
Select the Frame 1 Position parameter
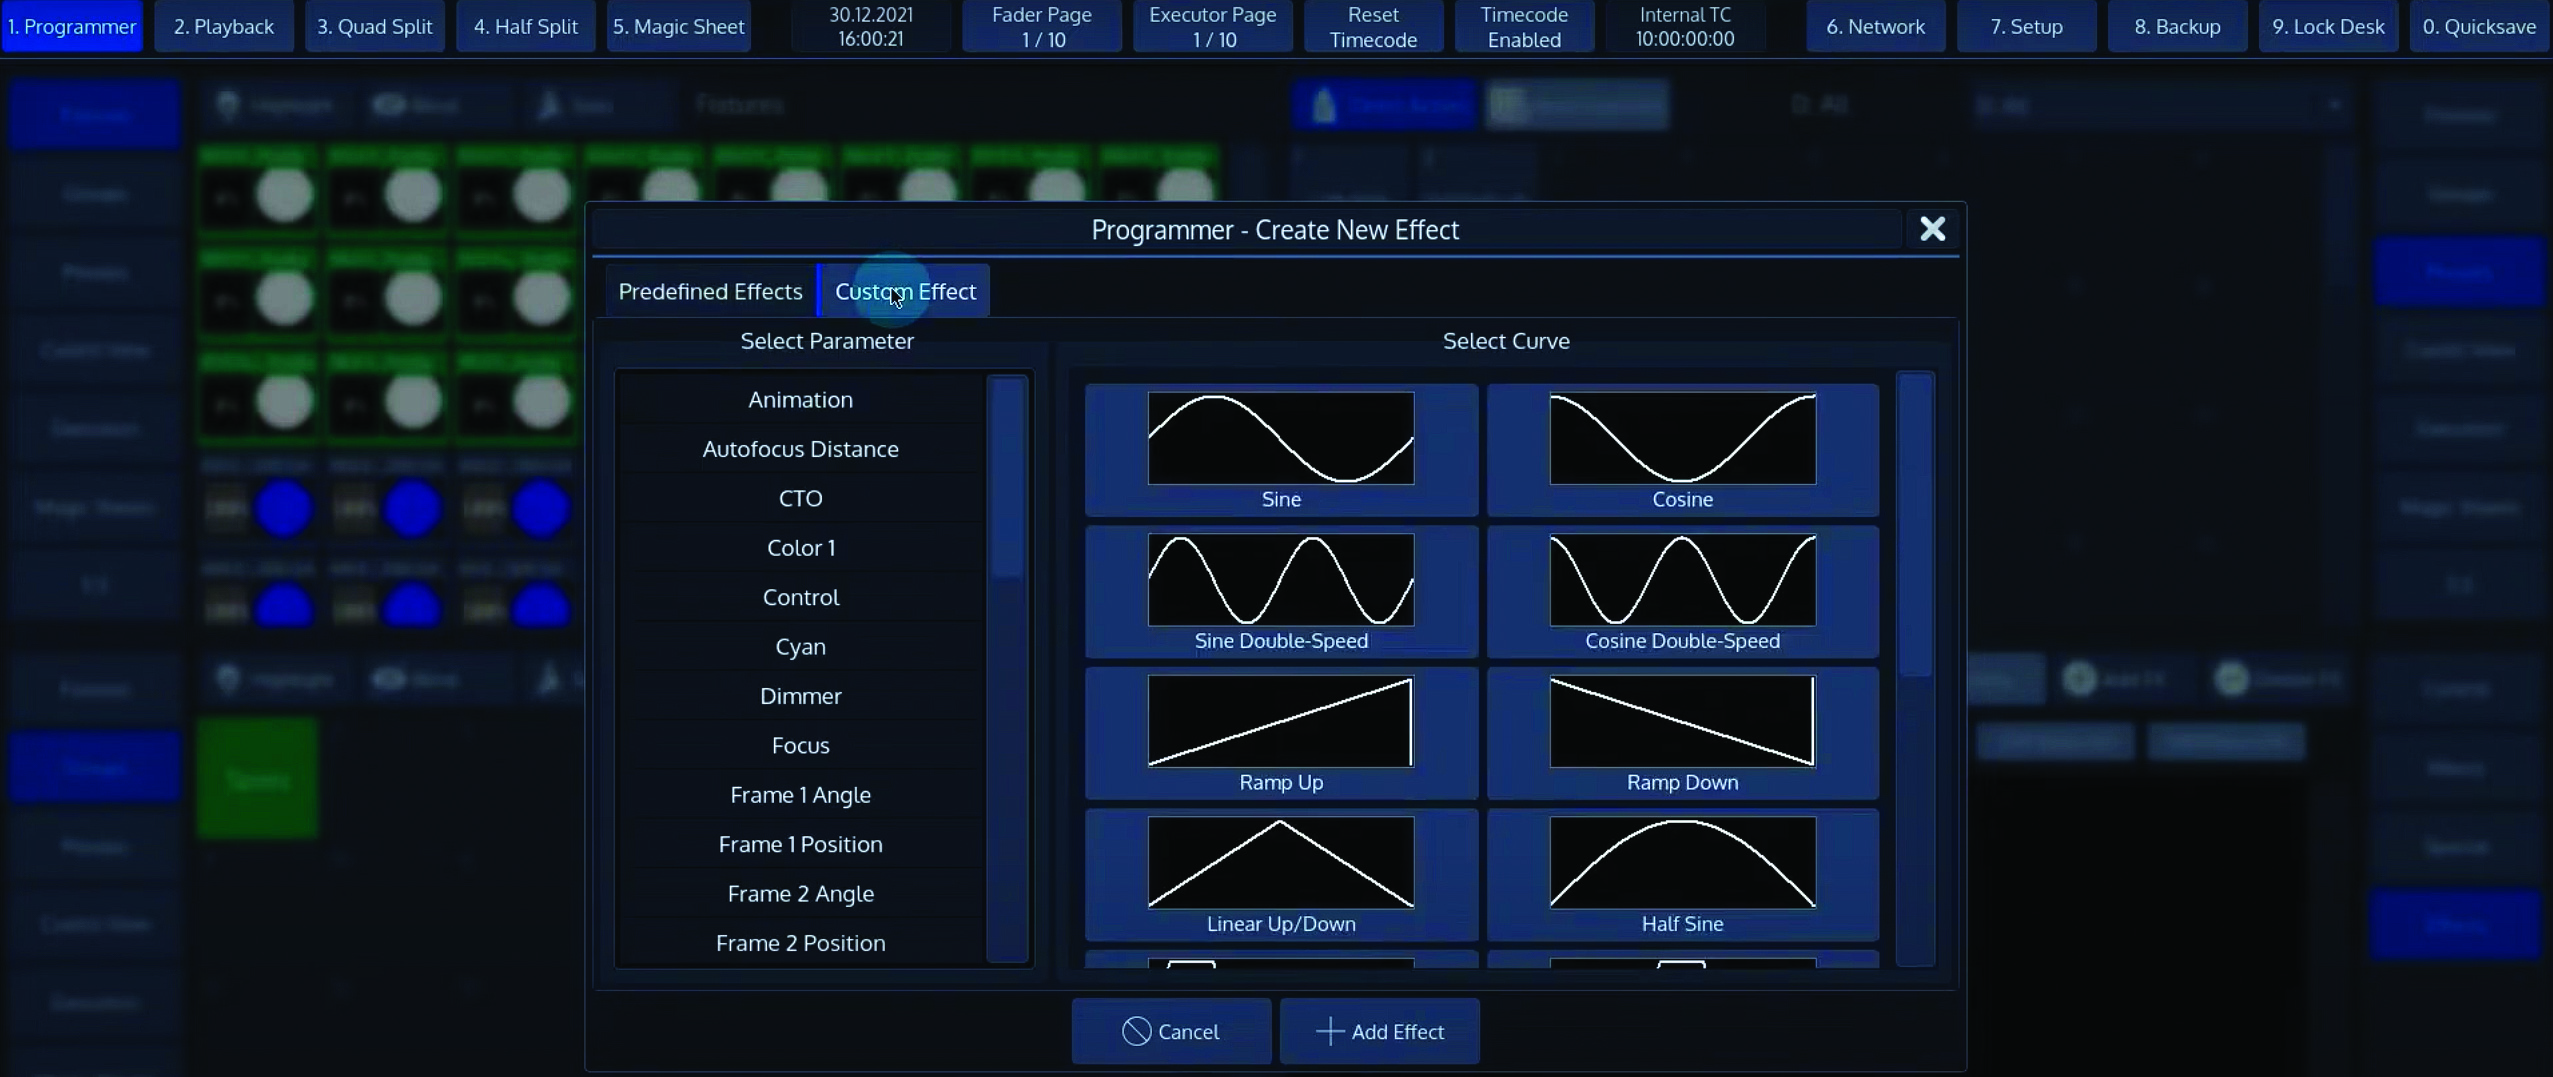[800, 844]
